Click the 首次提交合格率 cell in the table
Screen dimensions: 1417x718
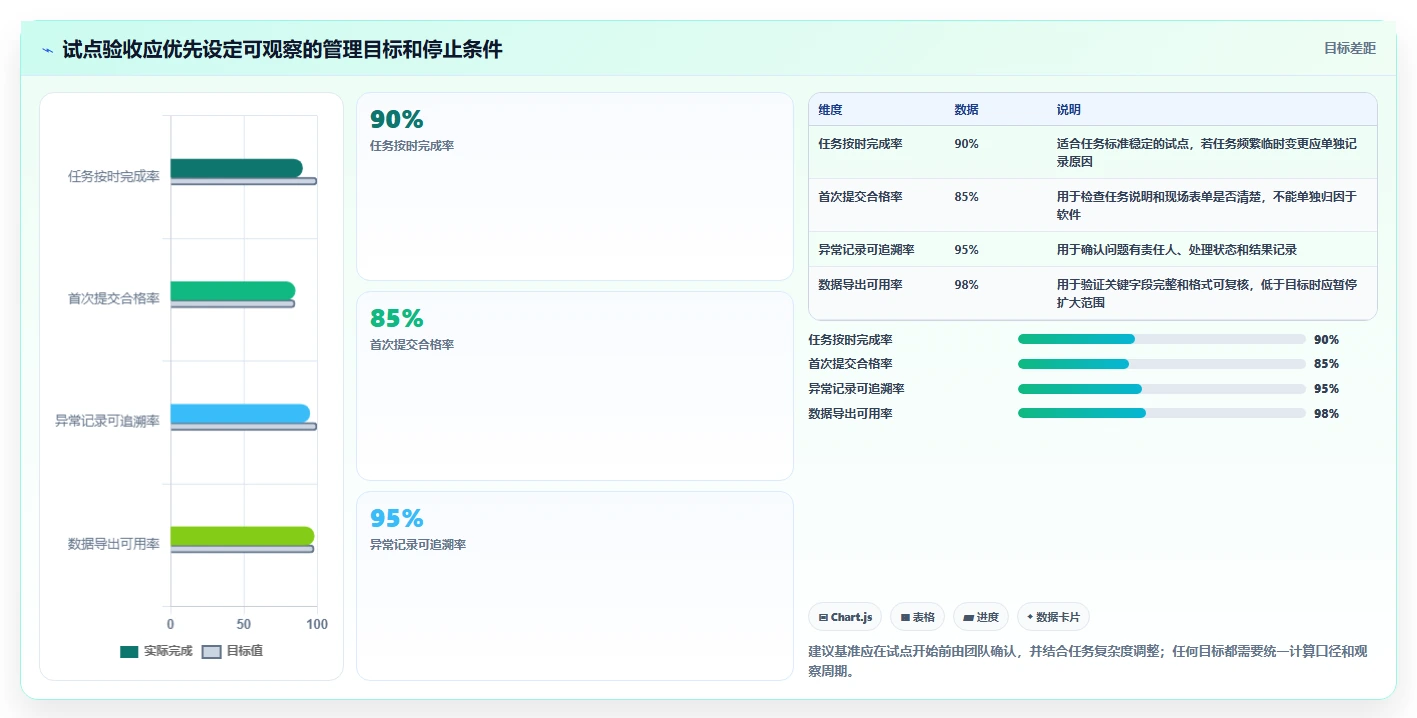[x=860, y=197]
